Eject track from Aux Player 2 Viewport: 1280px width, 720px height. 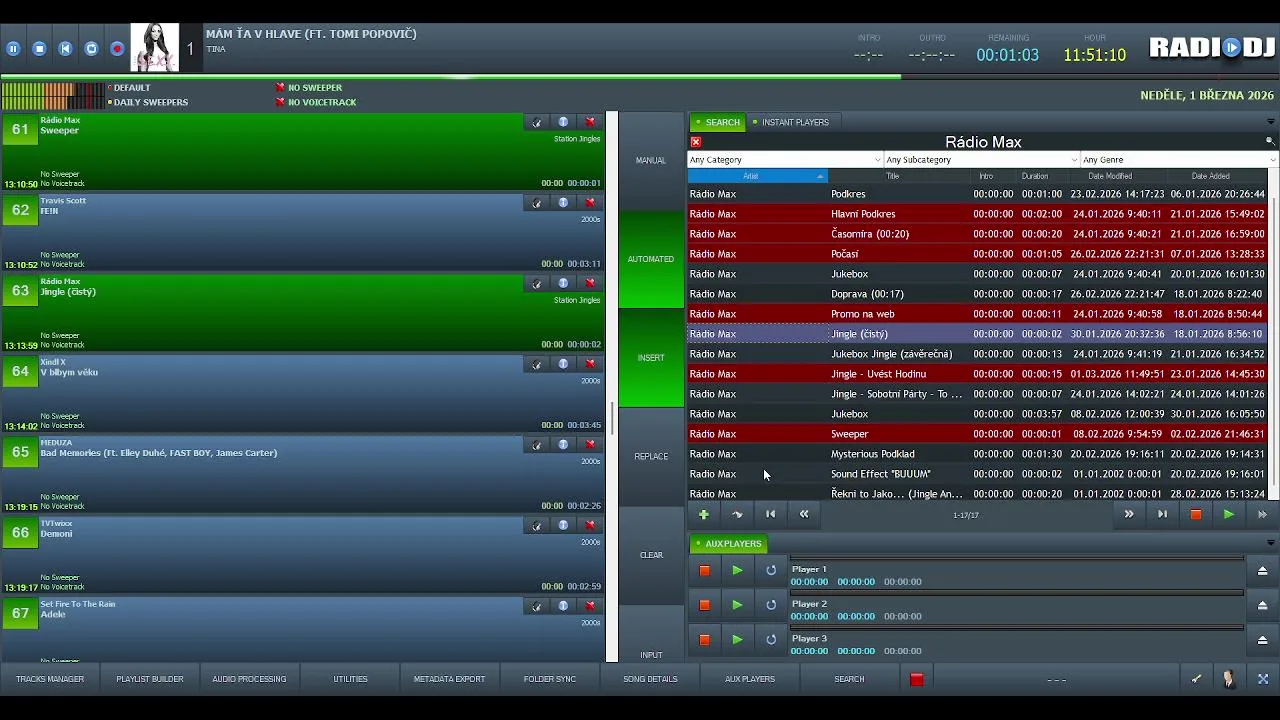tap(1262, 605)
